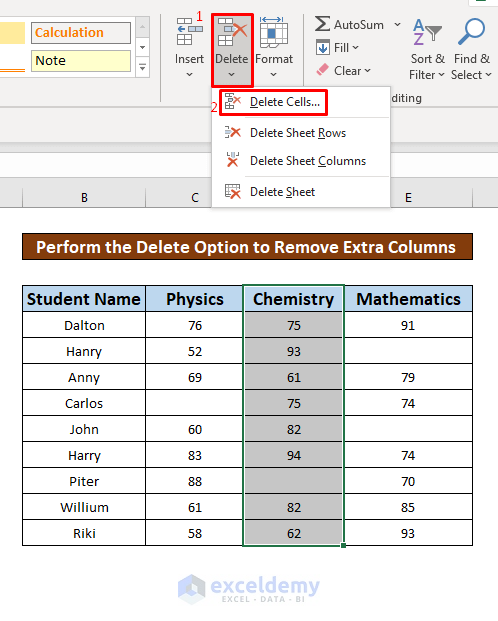Viewport: 498px width, 621px height.
Task: Select the Piter name cell
Action: tap(84, 481)
